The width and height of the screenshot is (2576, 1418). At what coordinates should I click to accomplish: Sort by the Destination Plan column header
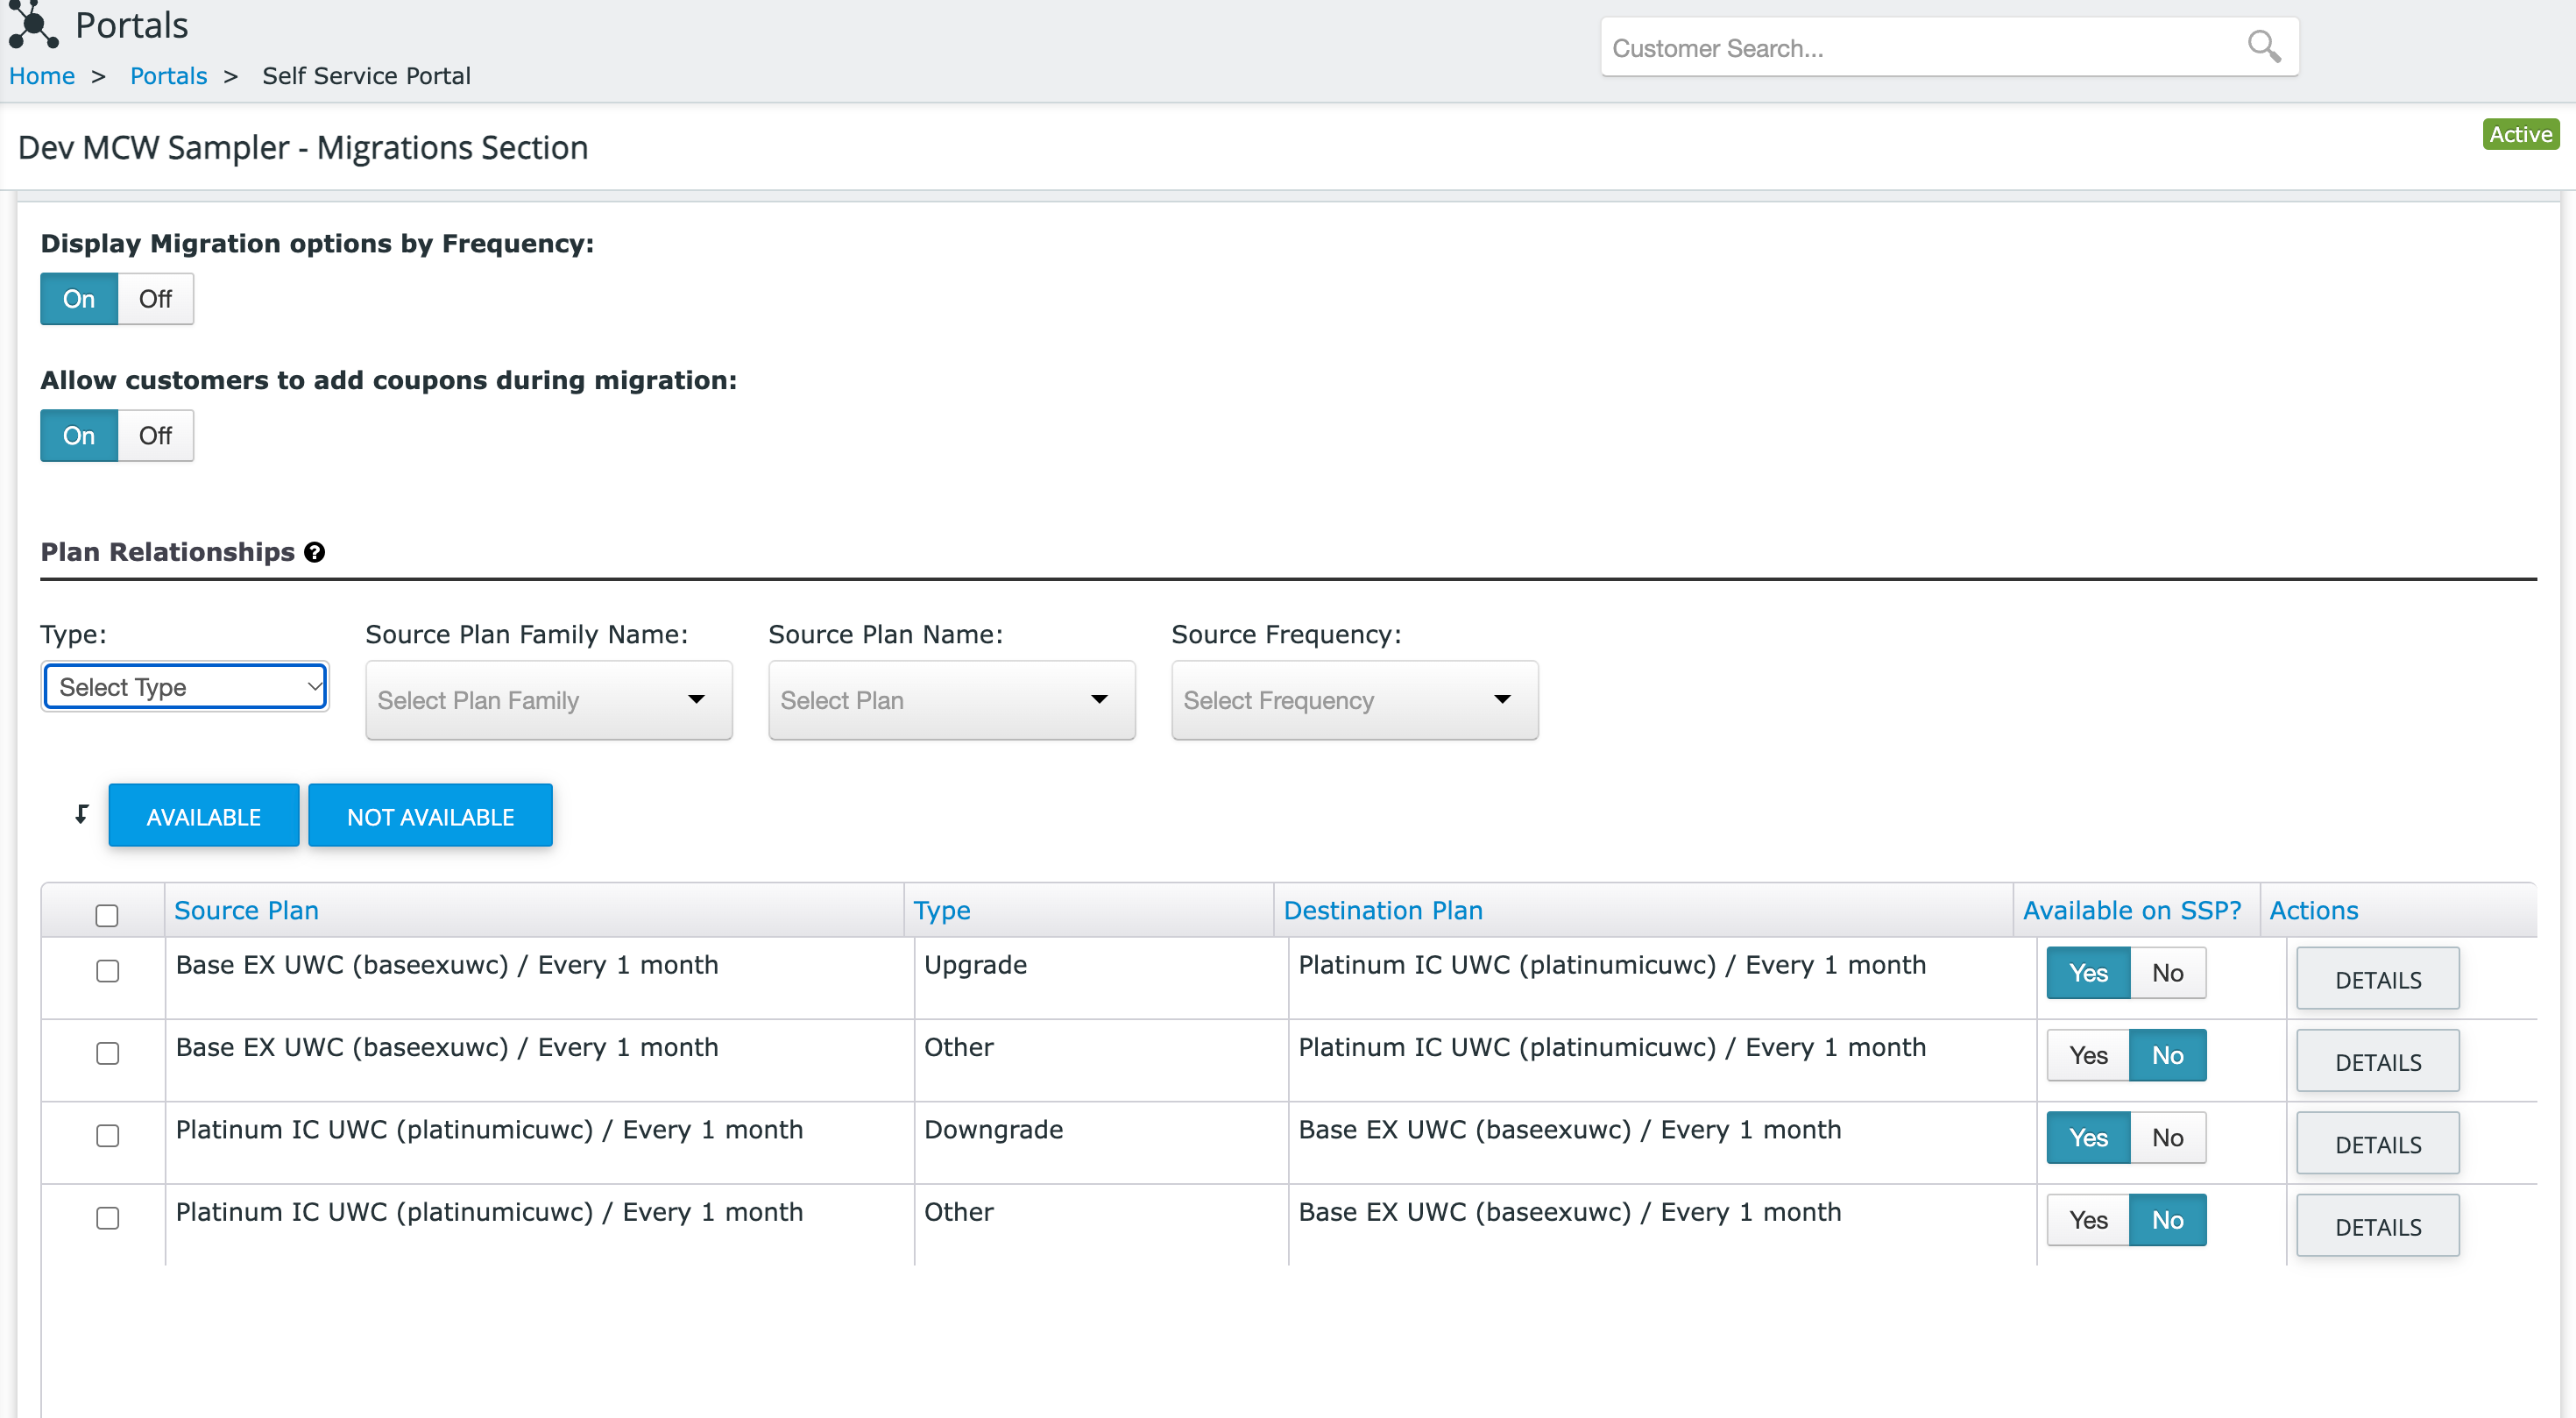(x=1383, y=910)
